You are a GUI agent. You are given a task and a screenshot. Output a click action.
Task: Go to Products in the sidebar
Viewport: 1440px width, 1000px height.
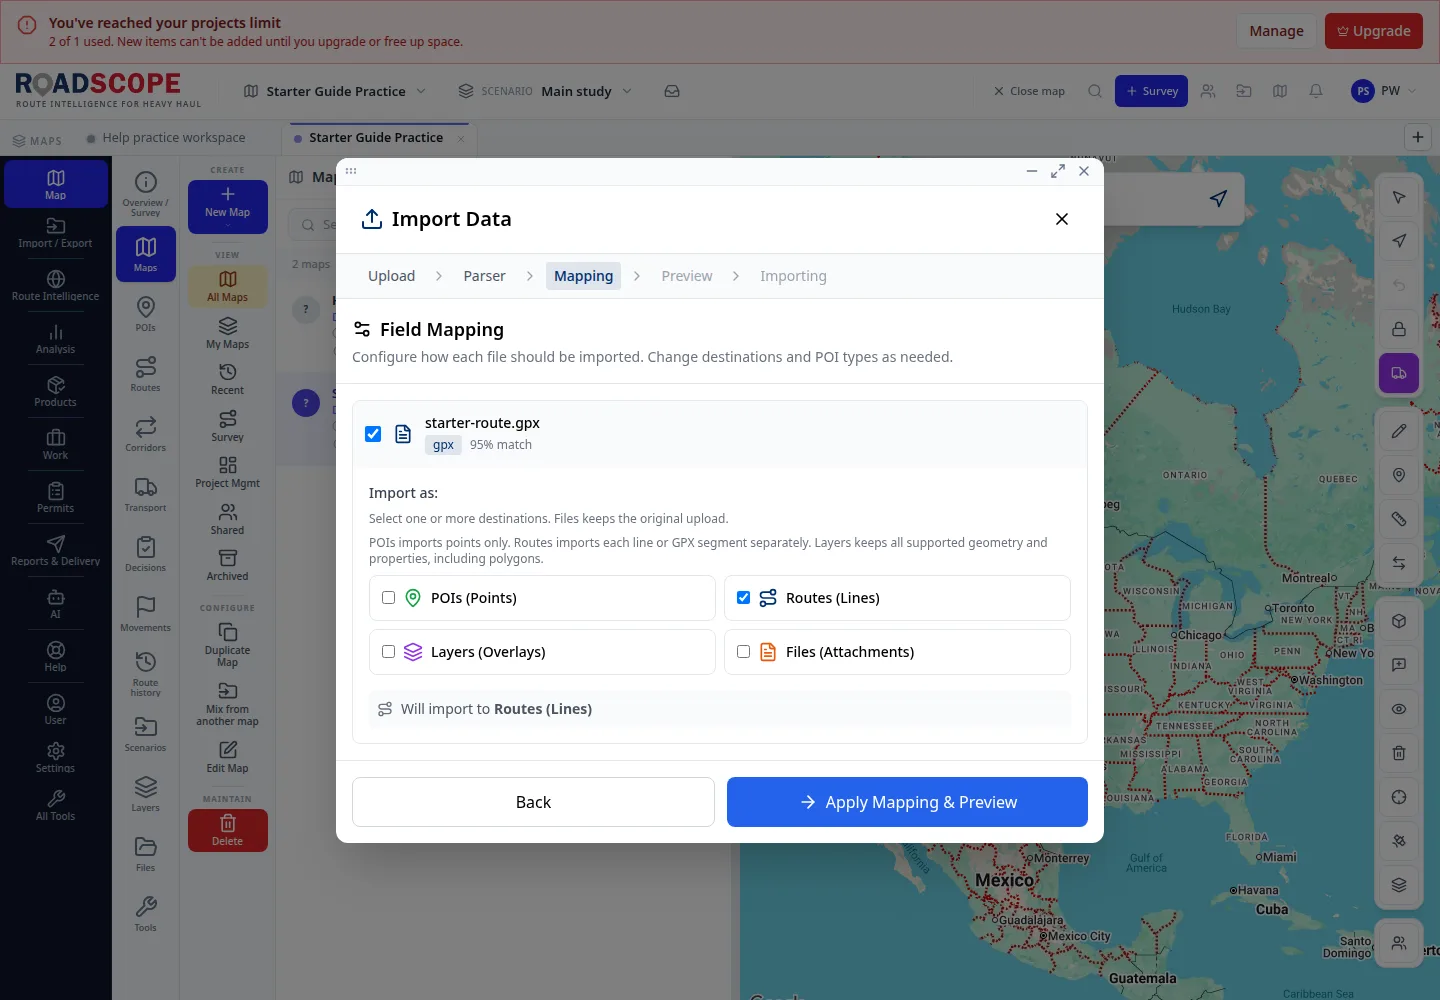click(56, 391)
